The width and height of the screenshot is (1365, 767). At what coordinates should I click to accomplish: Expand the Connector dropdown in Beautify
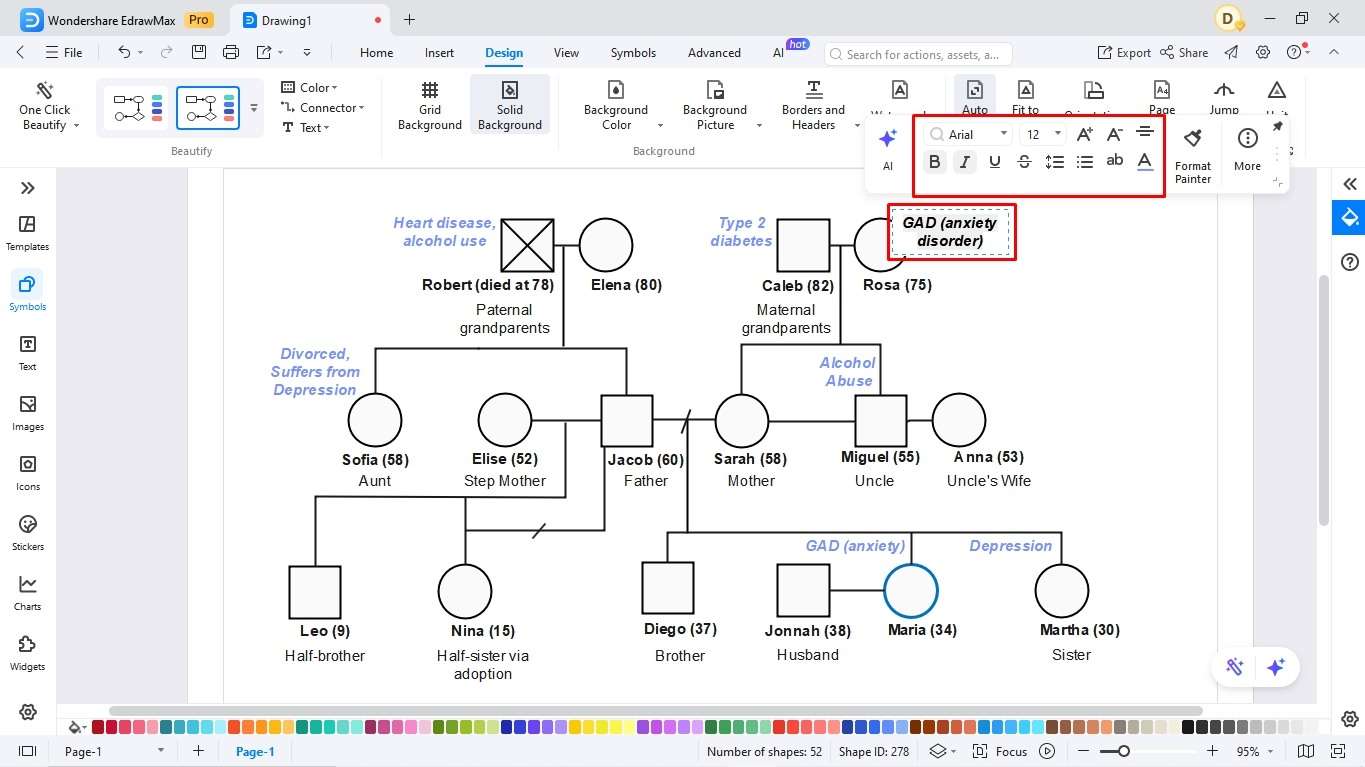323,107
